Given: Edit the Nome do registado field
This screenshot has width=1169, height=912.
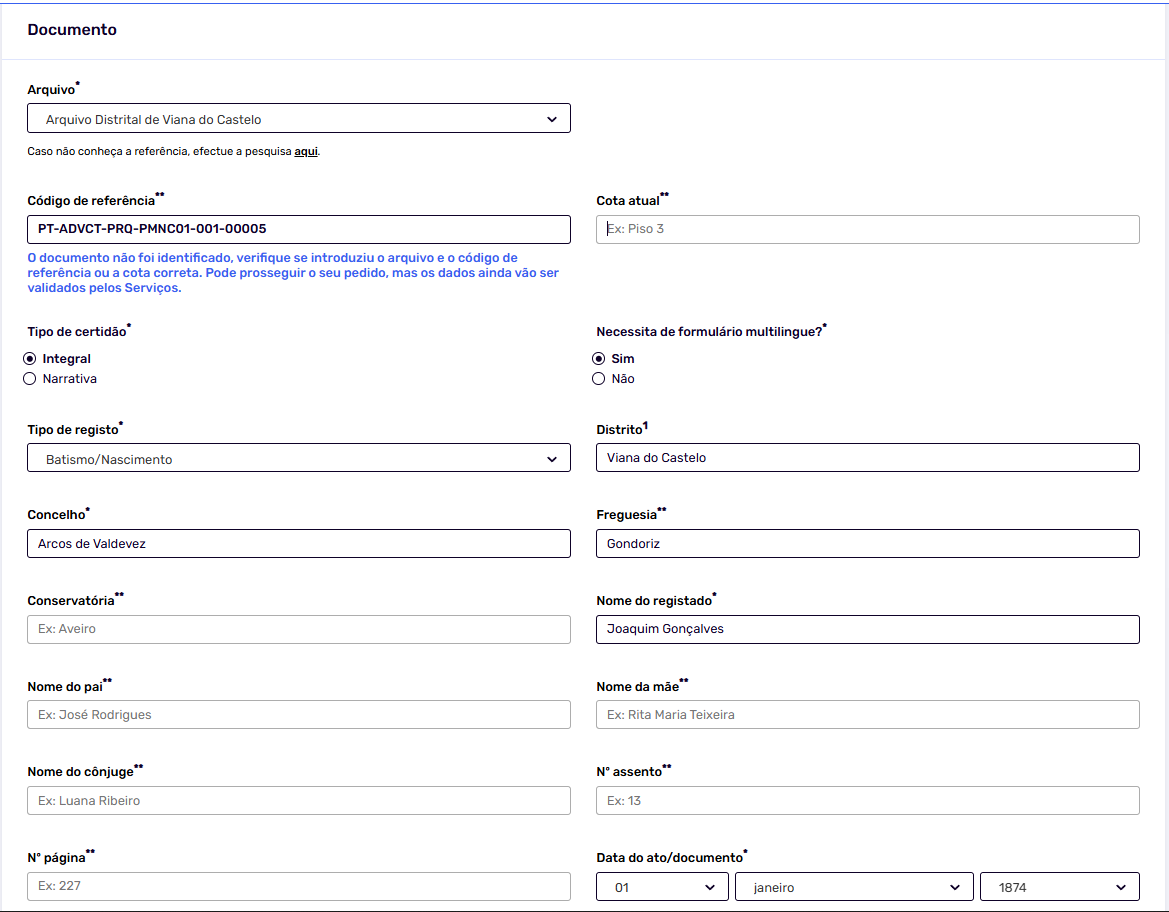Looking at the screenshot, I should 867,629.
